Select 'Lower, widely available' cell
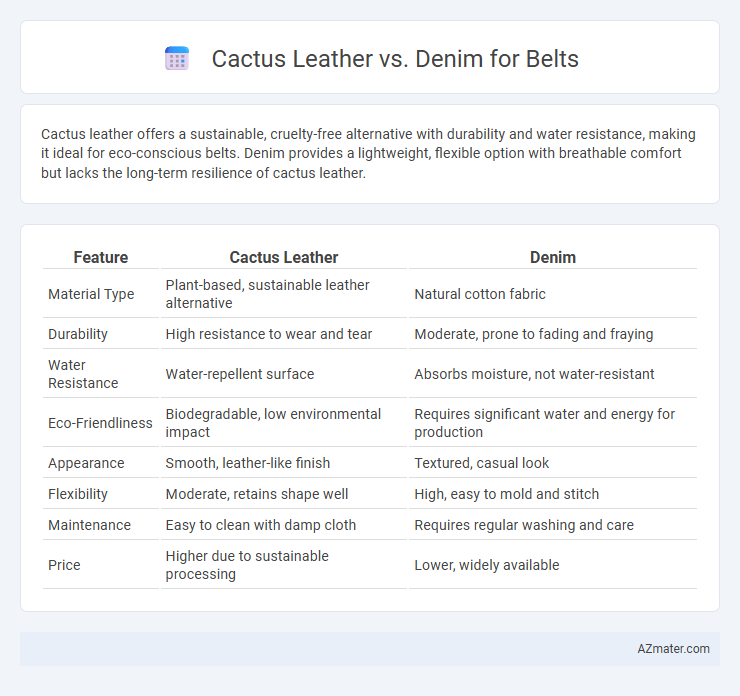Screen dimensions: 740x696 (x=553, y=565)
